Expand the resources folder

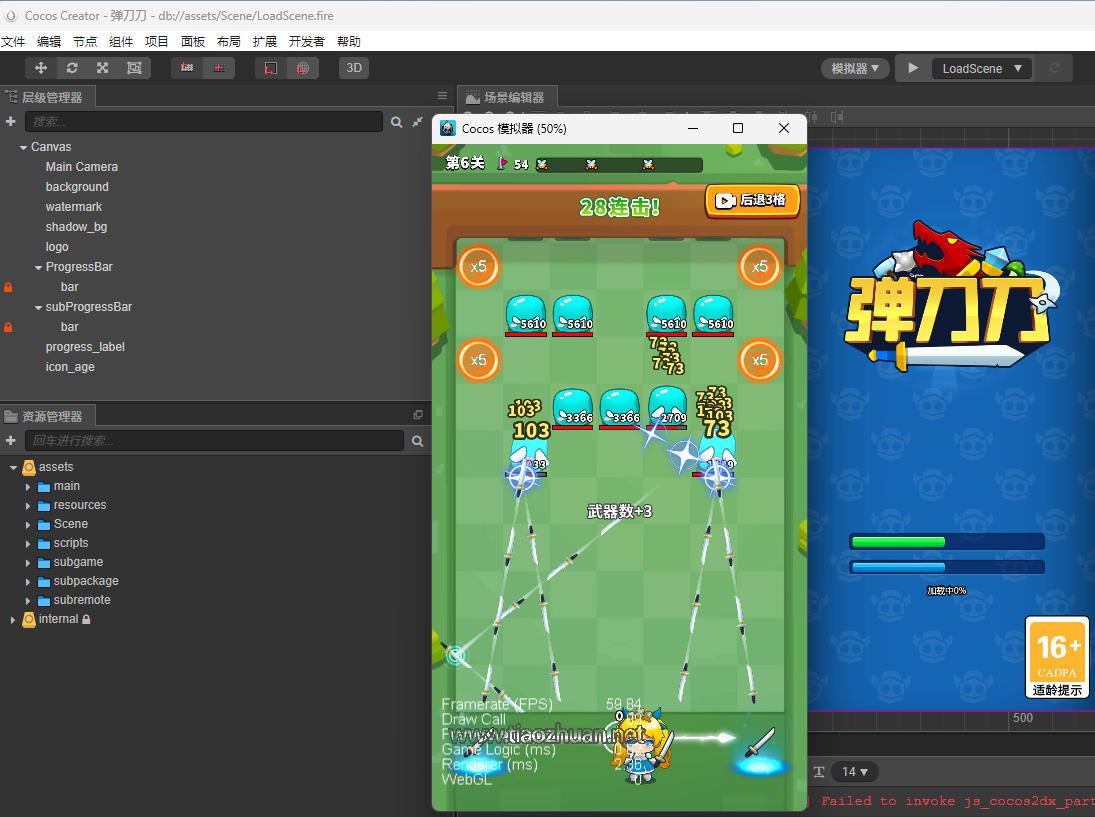(28, 505)
